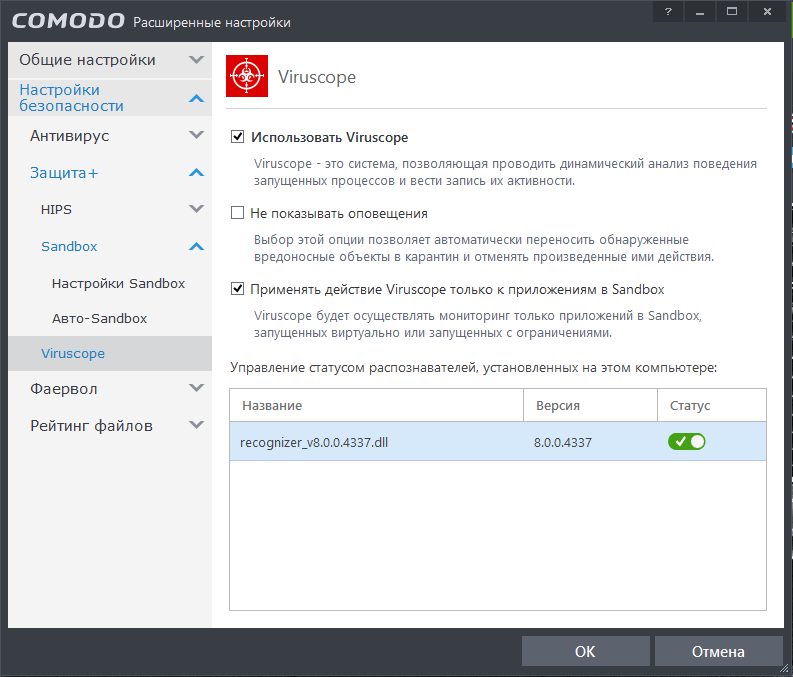Select Viruscope item in sidebar
This screenshot has height=677, width=793.
point(110,353)
